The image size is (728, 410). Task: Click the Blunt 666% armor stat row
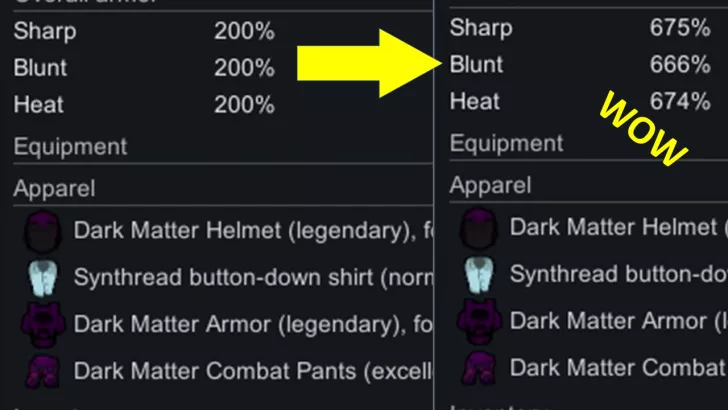(x=580, y=65)
